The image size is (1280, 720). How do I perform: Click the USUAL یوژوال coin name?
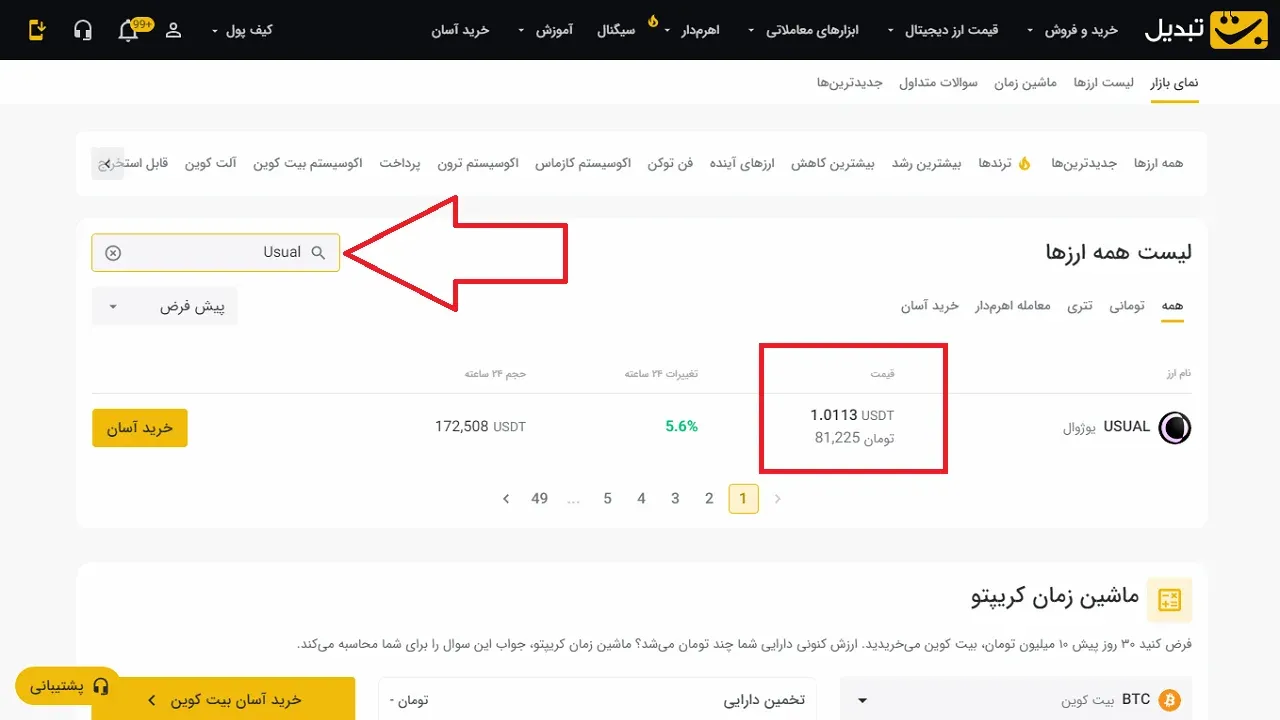coord(1107,427)
